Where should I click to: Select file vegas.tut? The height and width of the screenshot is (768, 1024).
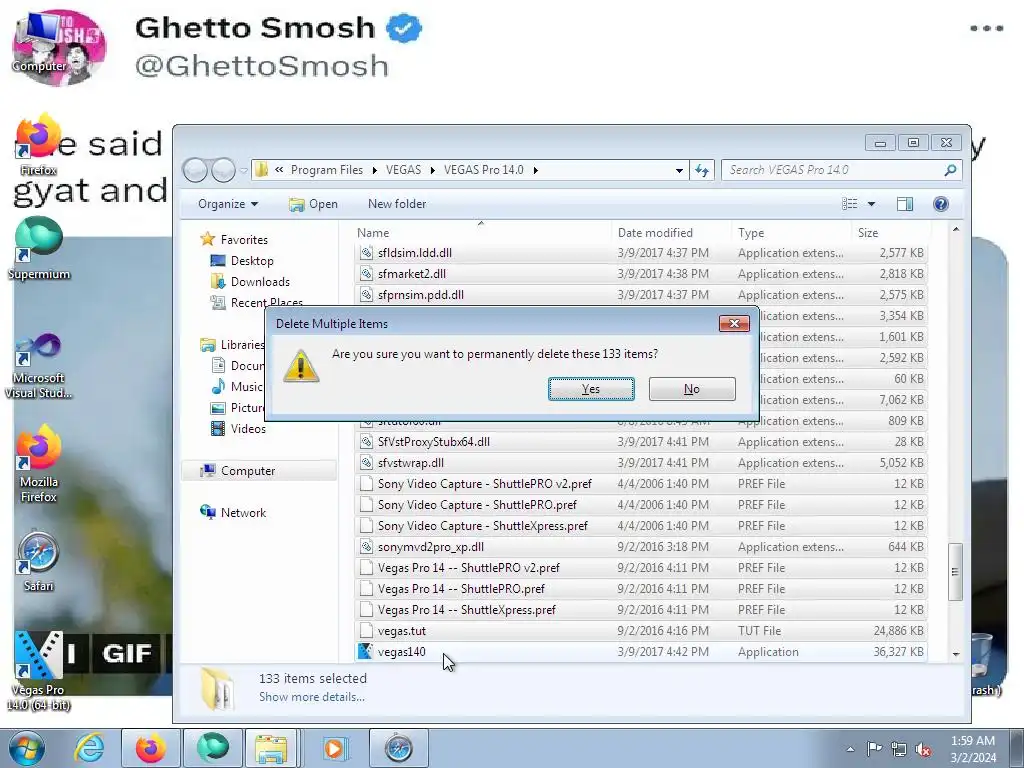402,631
